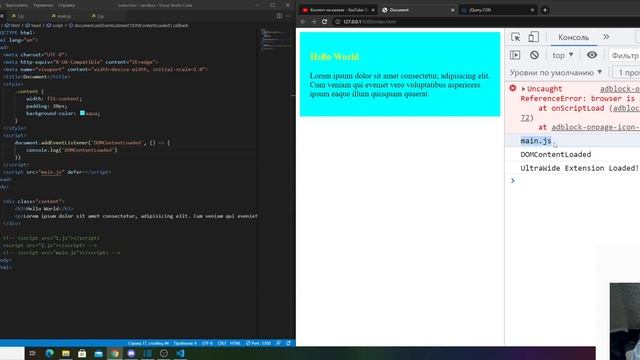Close the YouTube browser tab
Screen dimensions: 640x360
[373, 10]
